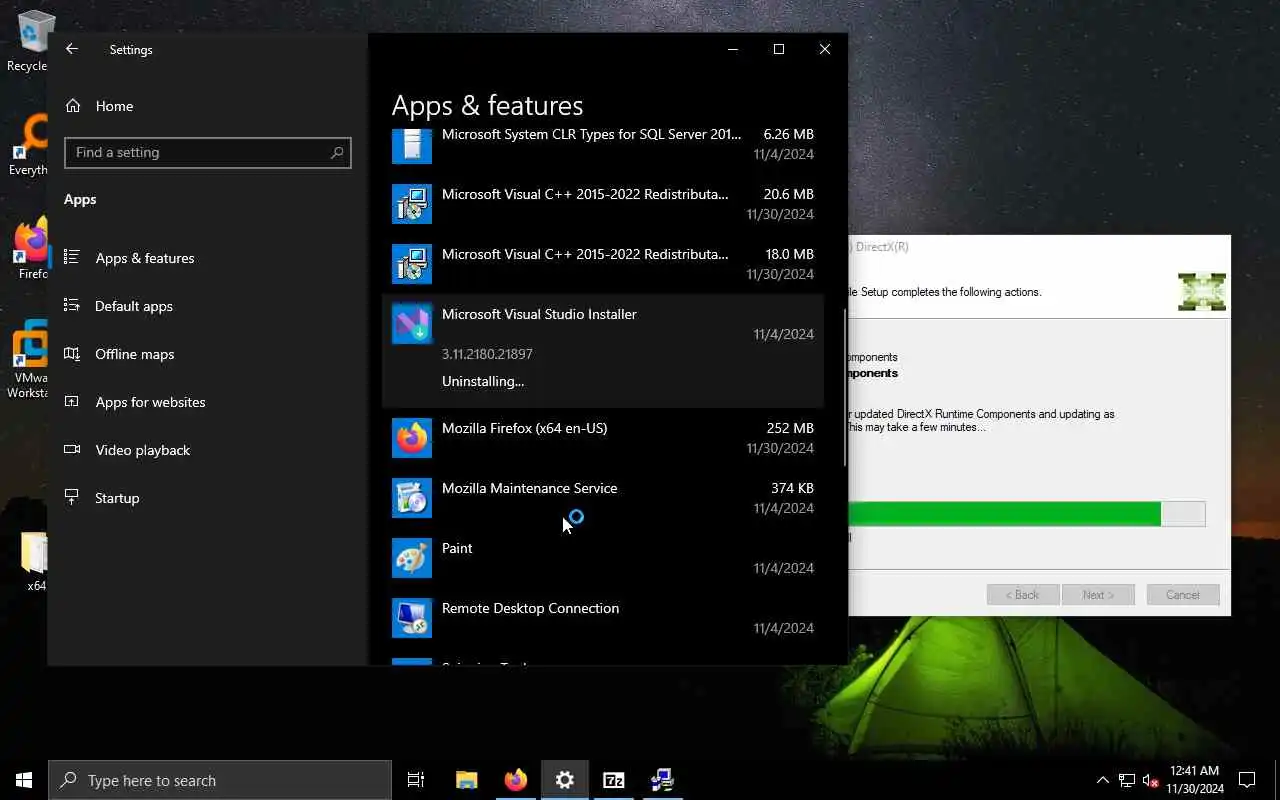Click the DirectX setup installer taskbar icon
Screen dimensions: 1280x800
[662, 780]
